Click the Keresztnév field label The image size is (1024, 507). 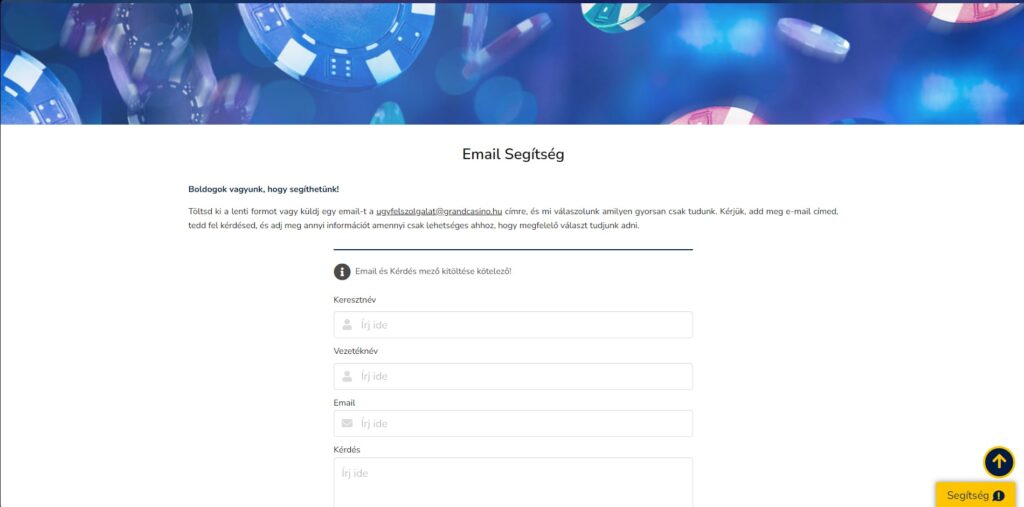pyautogui.click(x=355, y=300)
